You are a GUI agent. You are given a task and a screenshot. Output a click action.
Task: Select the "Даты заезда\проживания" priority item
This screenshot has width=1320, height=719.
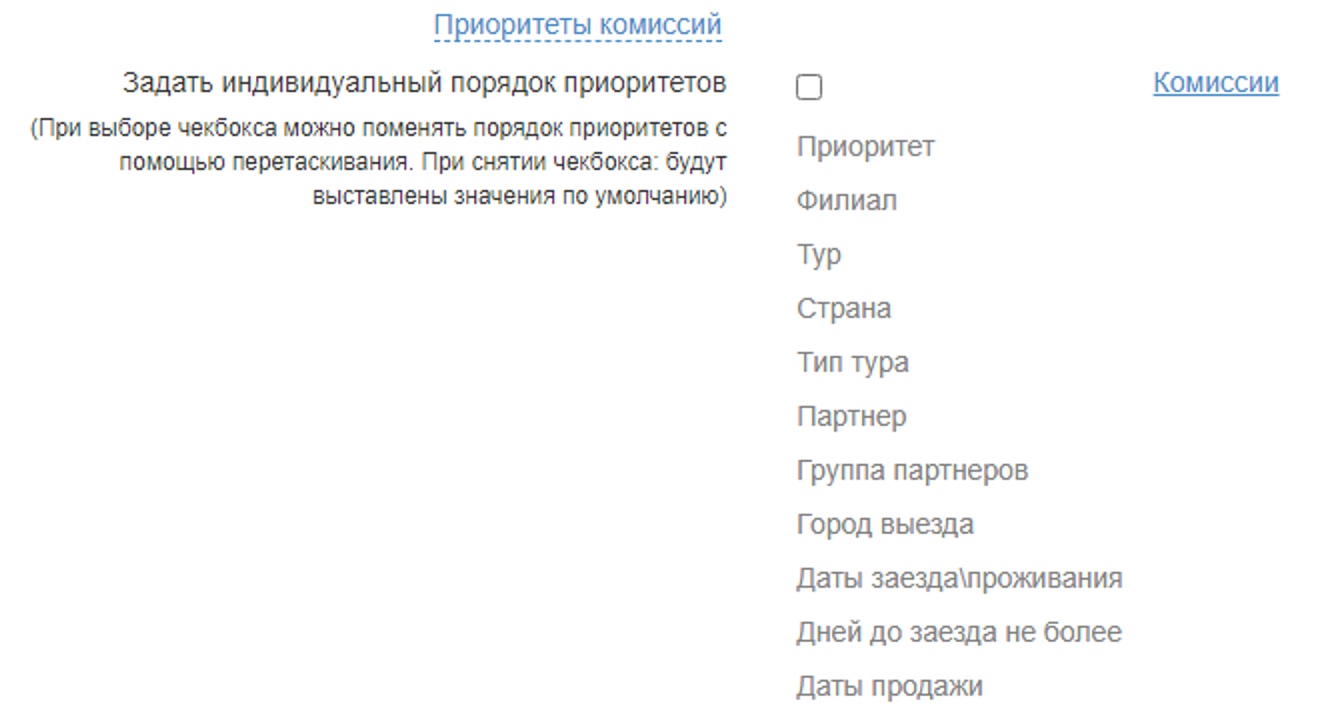point(959,579)
